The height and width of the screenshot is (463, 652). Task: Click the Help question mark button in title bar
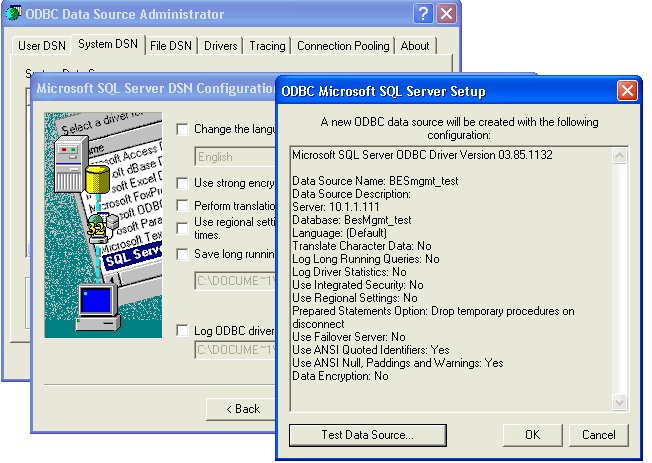[x=423, y=14]
